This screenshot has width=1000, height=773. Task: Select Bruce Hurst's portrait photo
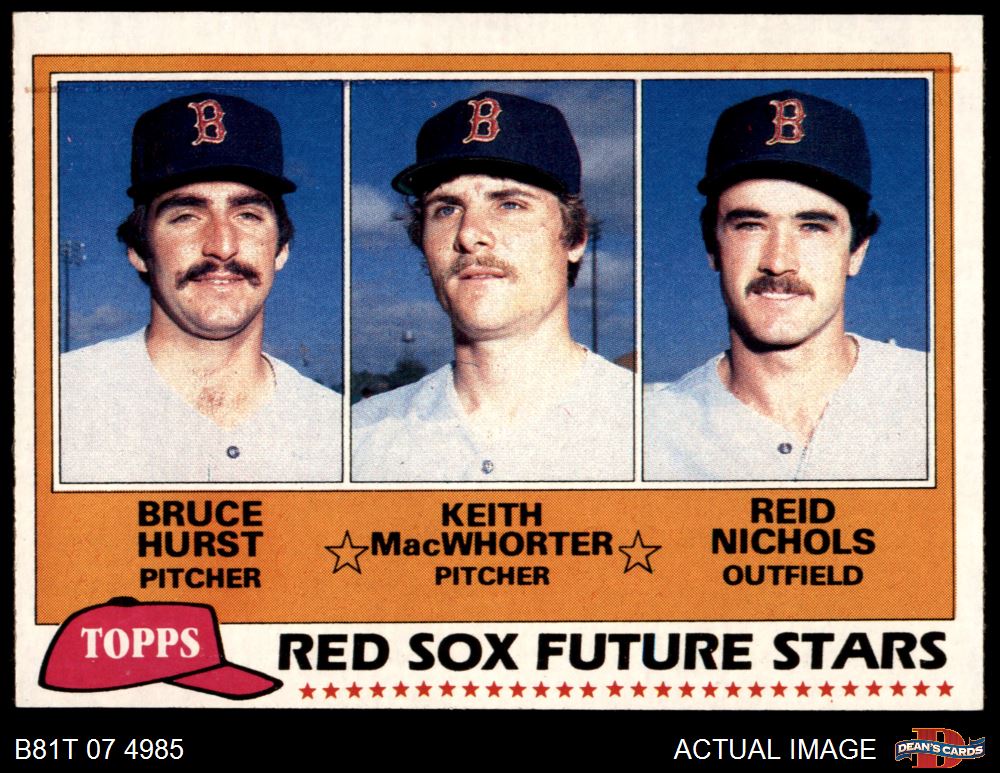tap(201, 281)
